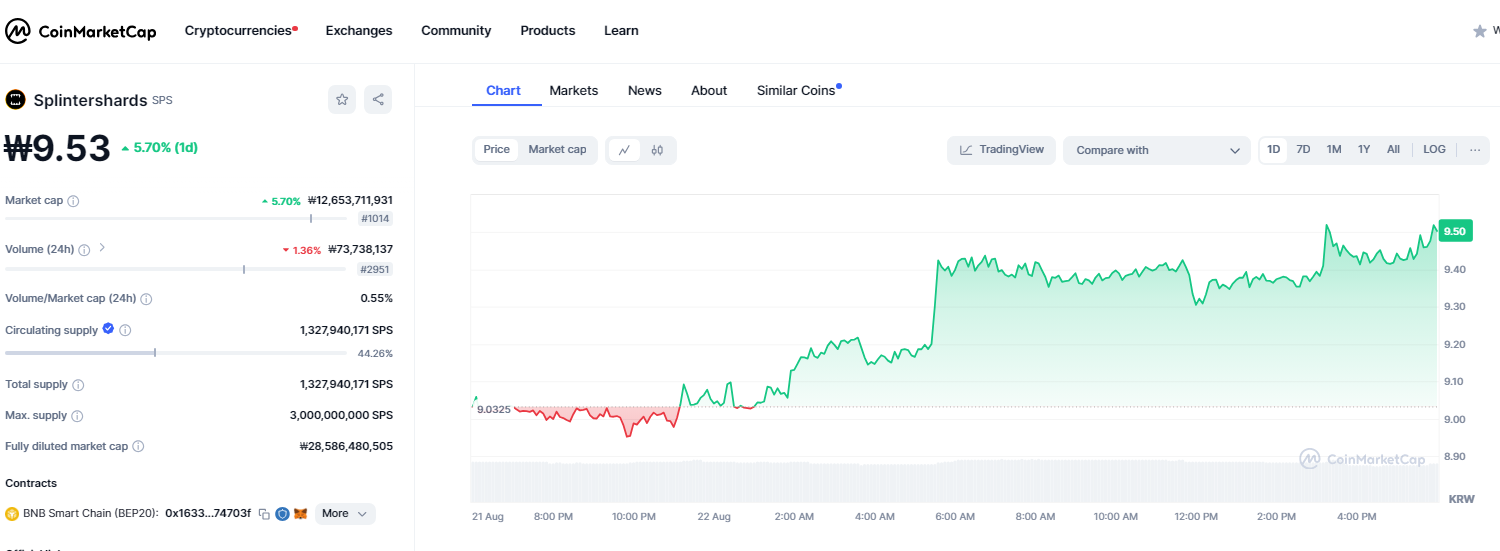Show Max. supply info icon
Screen dimensions: 1500x551
[77, 416]
